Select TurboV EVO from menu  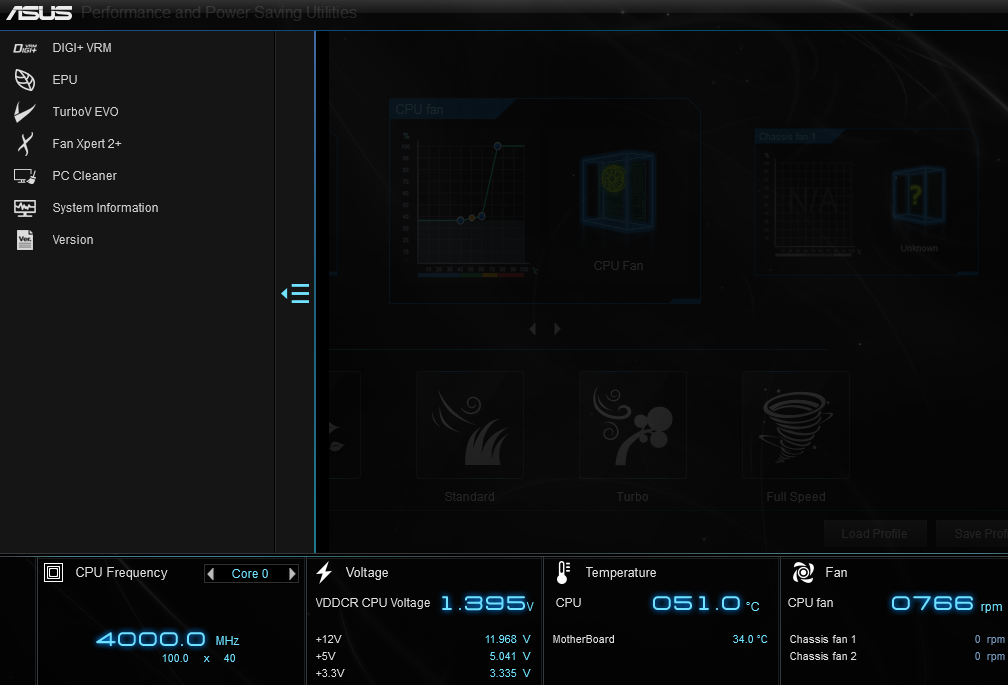[x=86, y=112]
